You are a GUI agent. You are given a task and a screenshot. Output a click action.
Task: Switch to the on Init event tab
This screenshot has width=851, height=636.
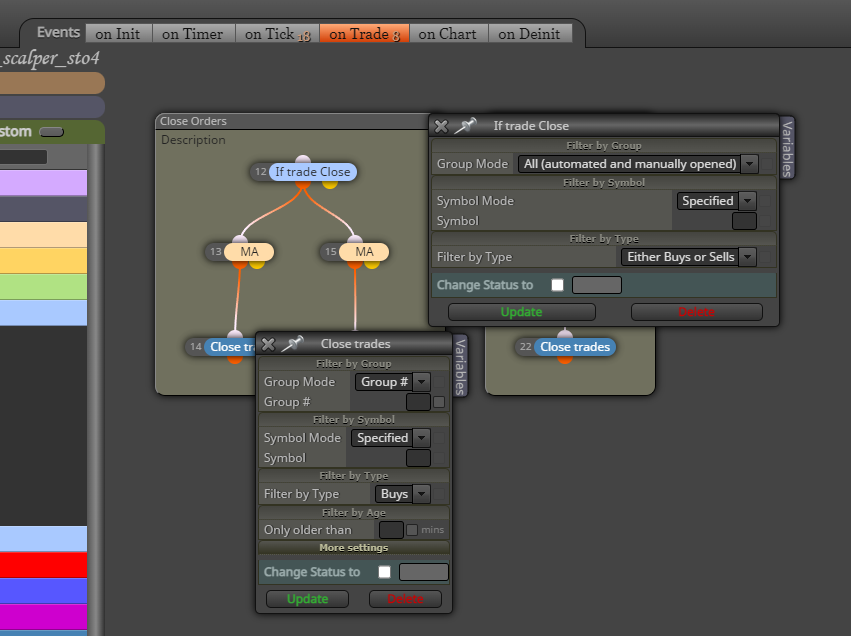118,34
